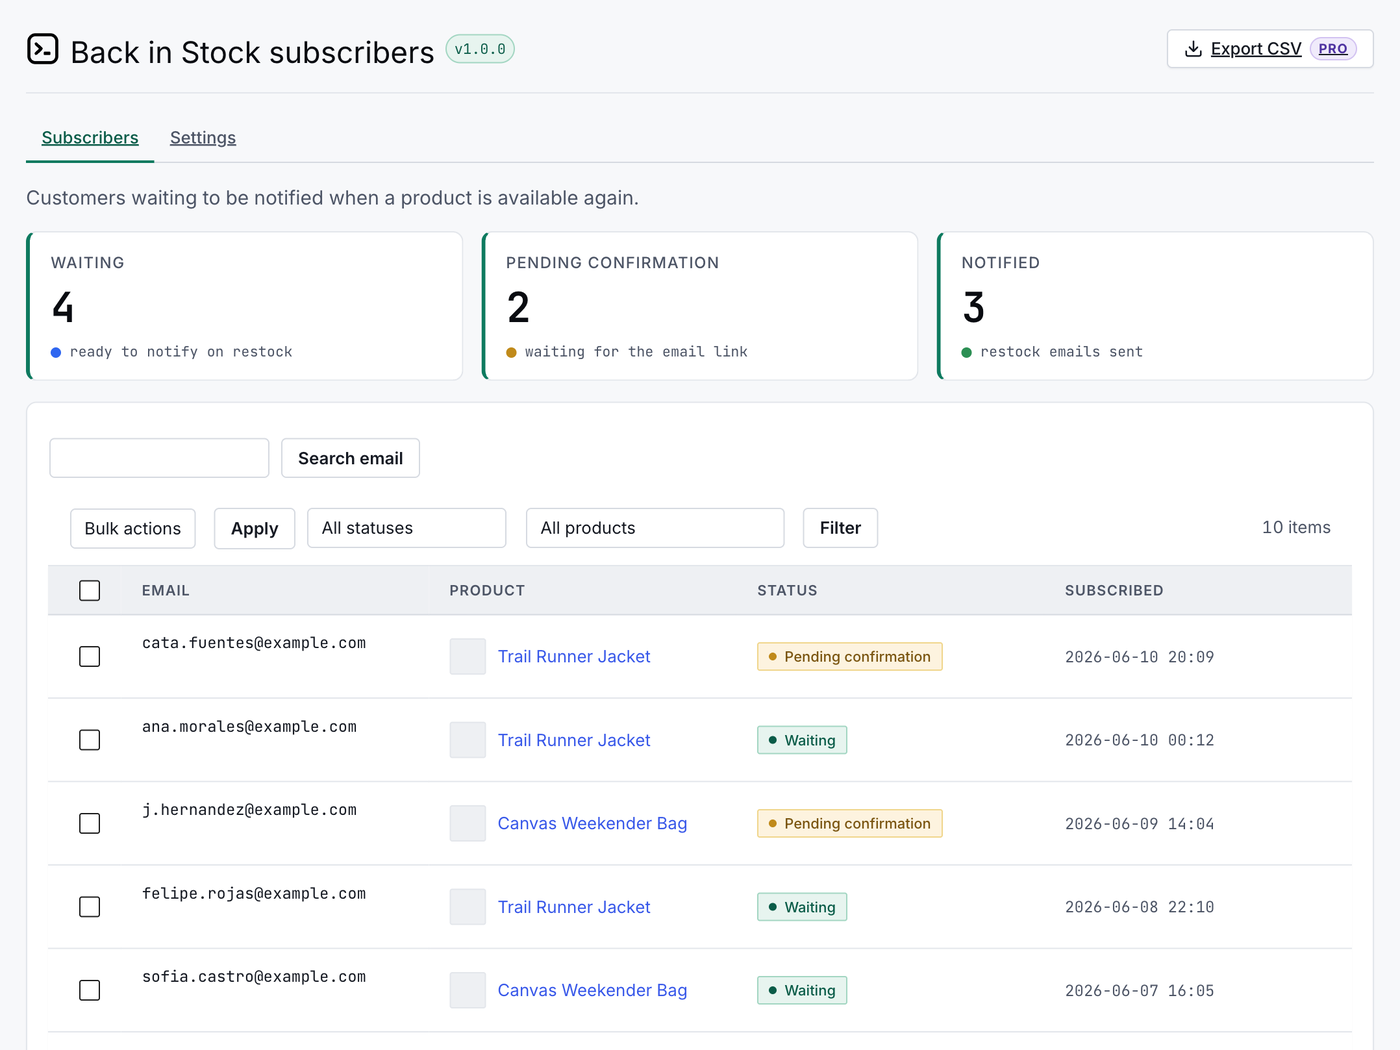Screen dimensions: 1400x1050
Task: Click the email j.hernandez@example.com
Action: click(x=249, y=810)
